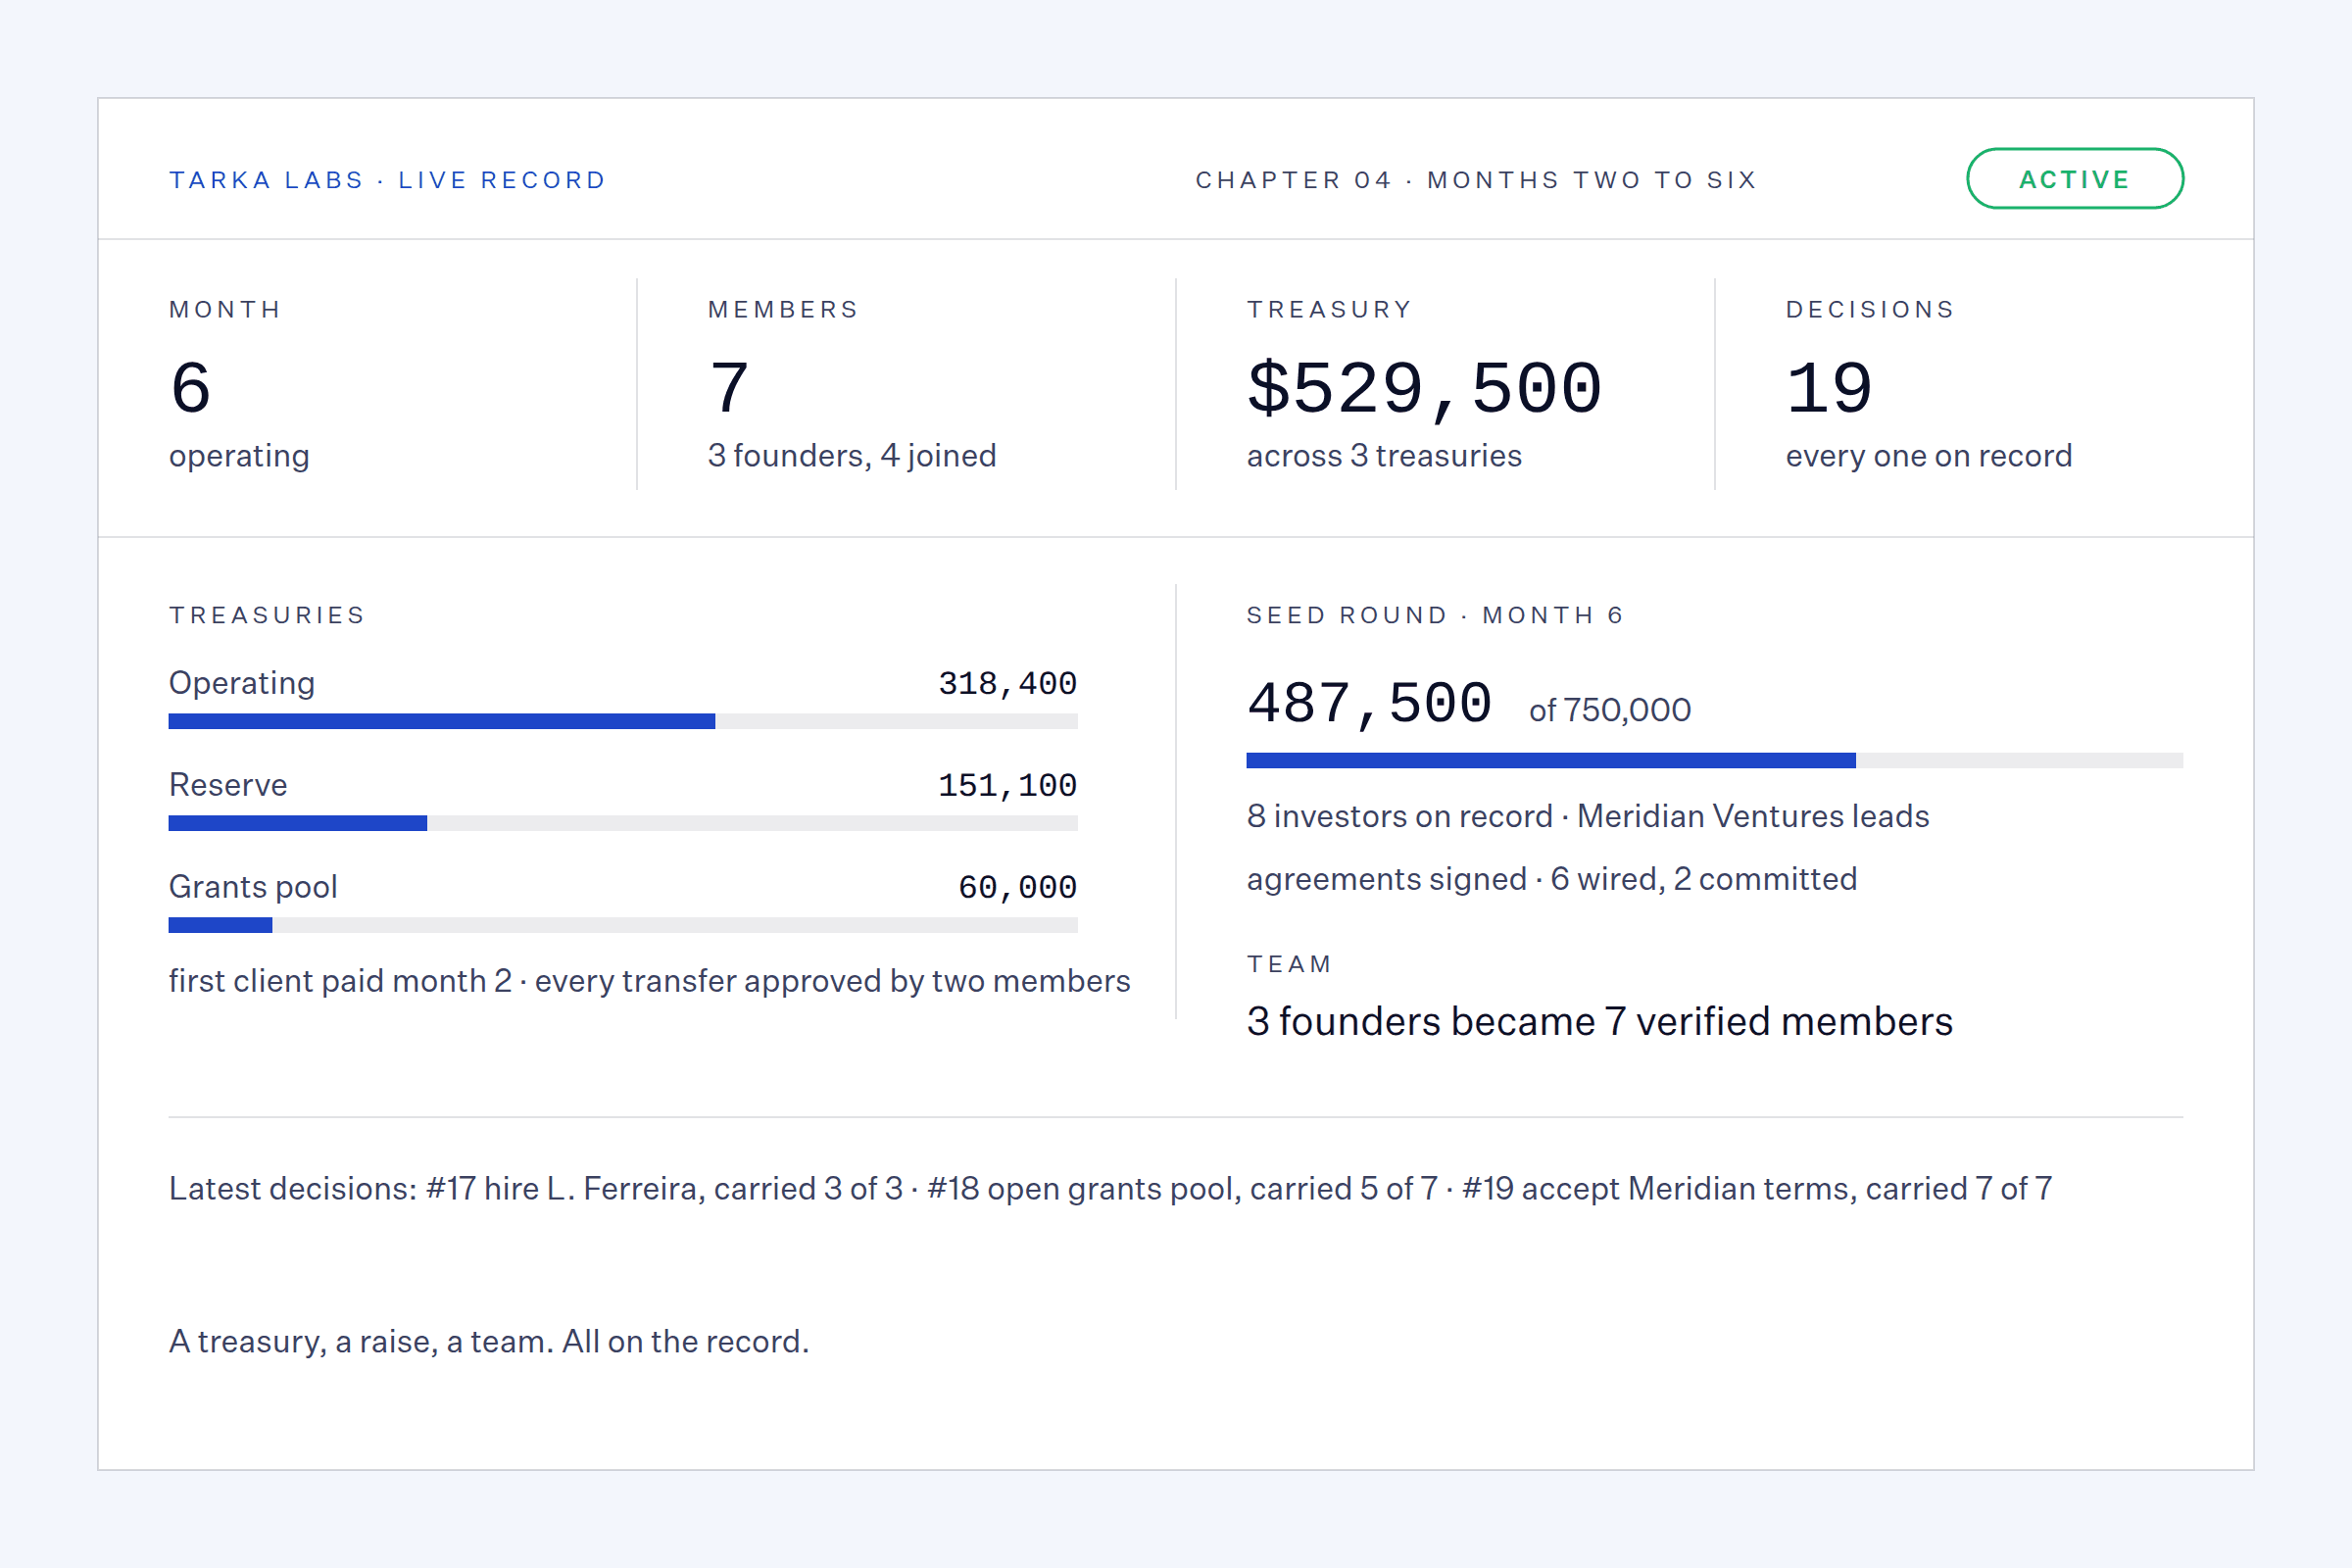This screenshot has height=1568, width=2352.
Task: Select the Reserve amount 151,100
Action: (x=1007, y=785)
